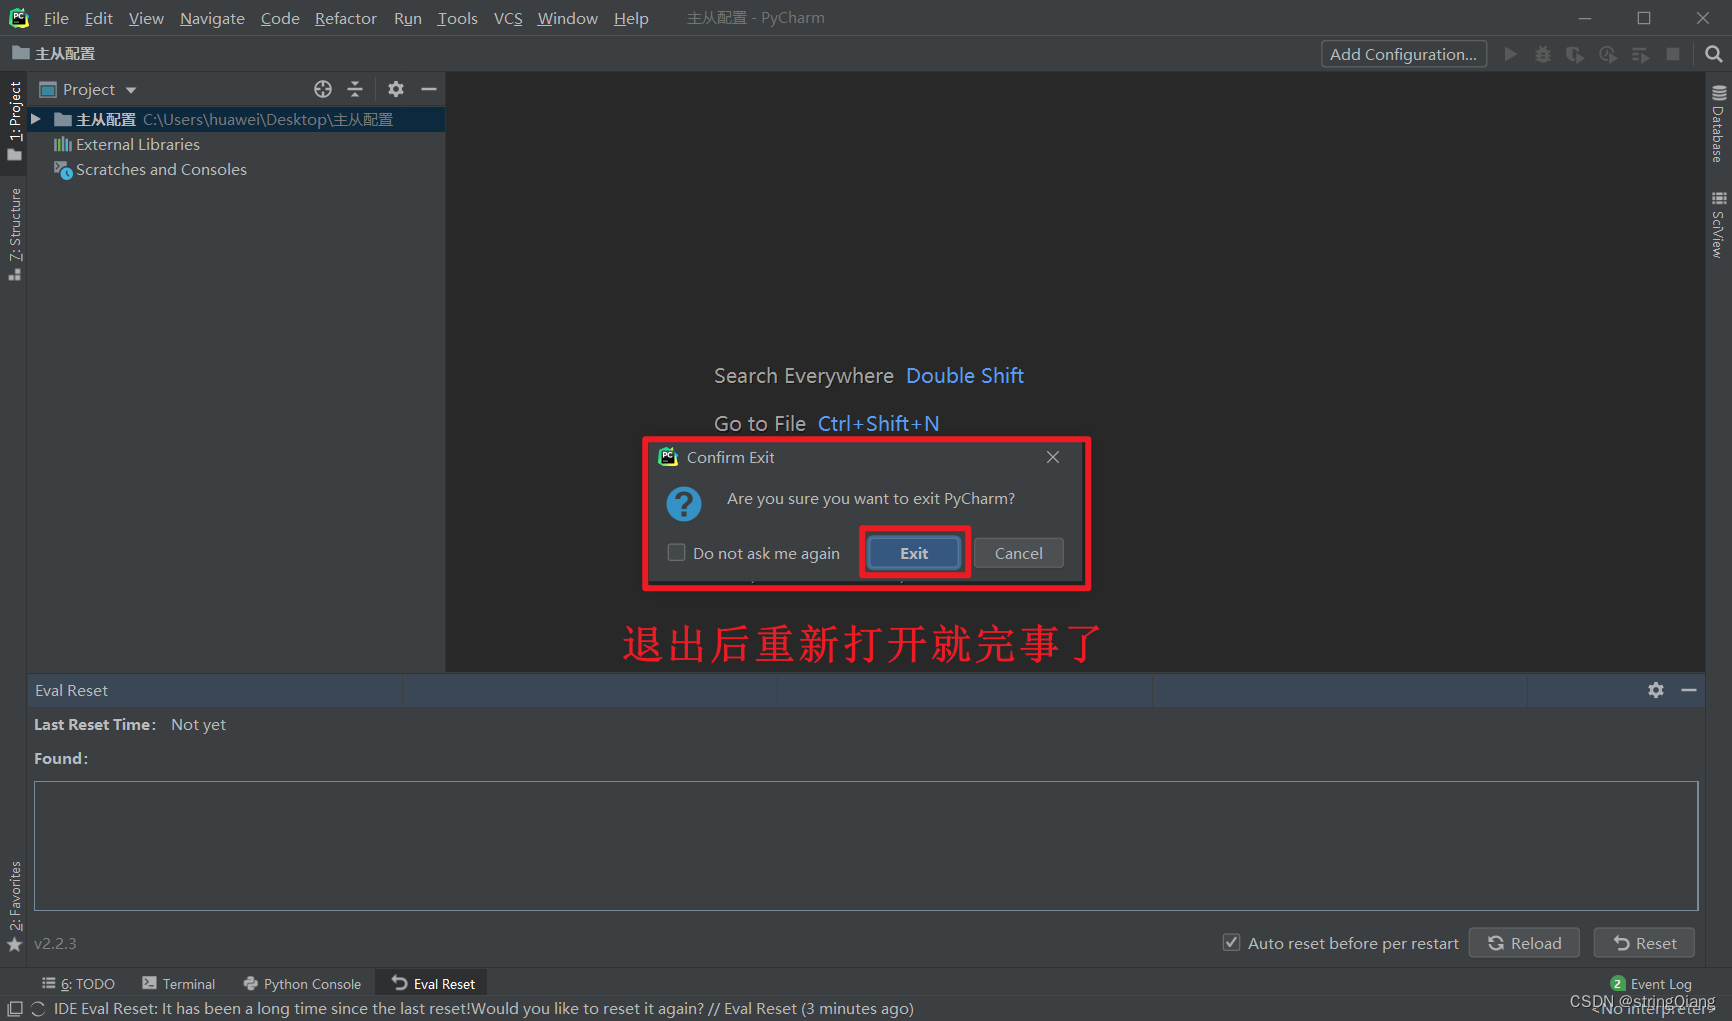Click the Found results text area
This screenshot has width=1732, height=1021.
(x=866, y=846)
